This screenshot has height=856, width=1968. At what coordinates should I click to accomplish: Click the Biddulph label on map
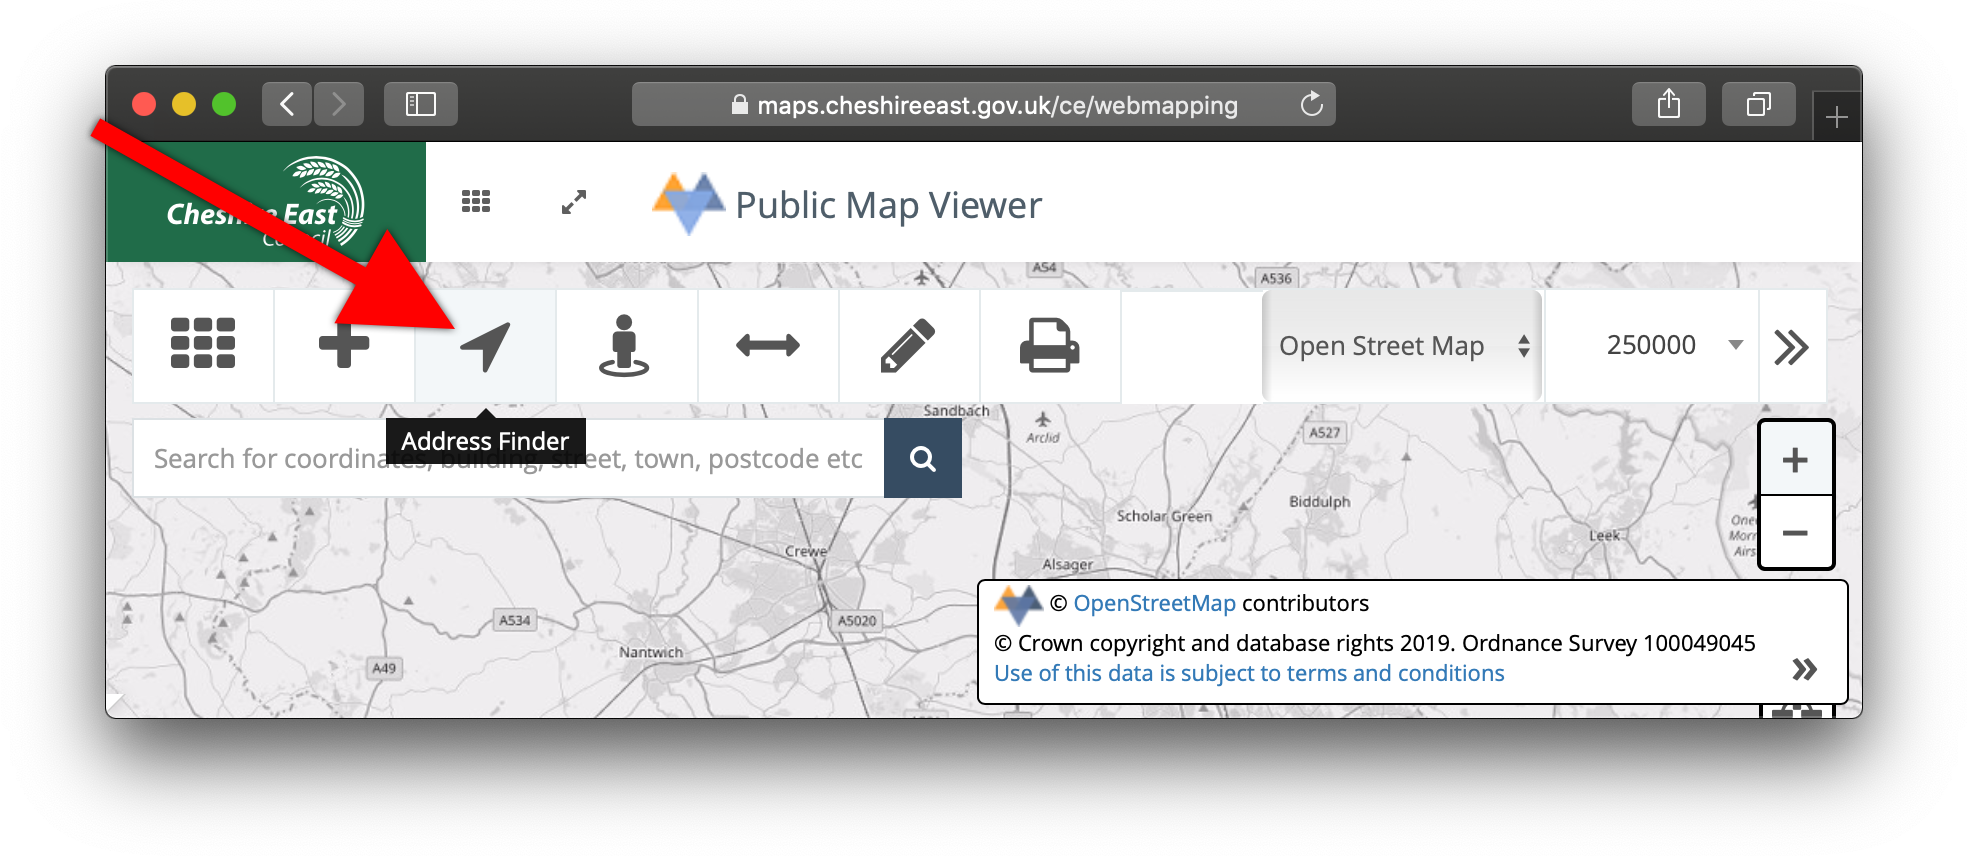[1320, 502]
